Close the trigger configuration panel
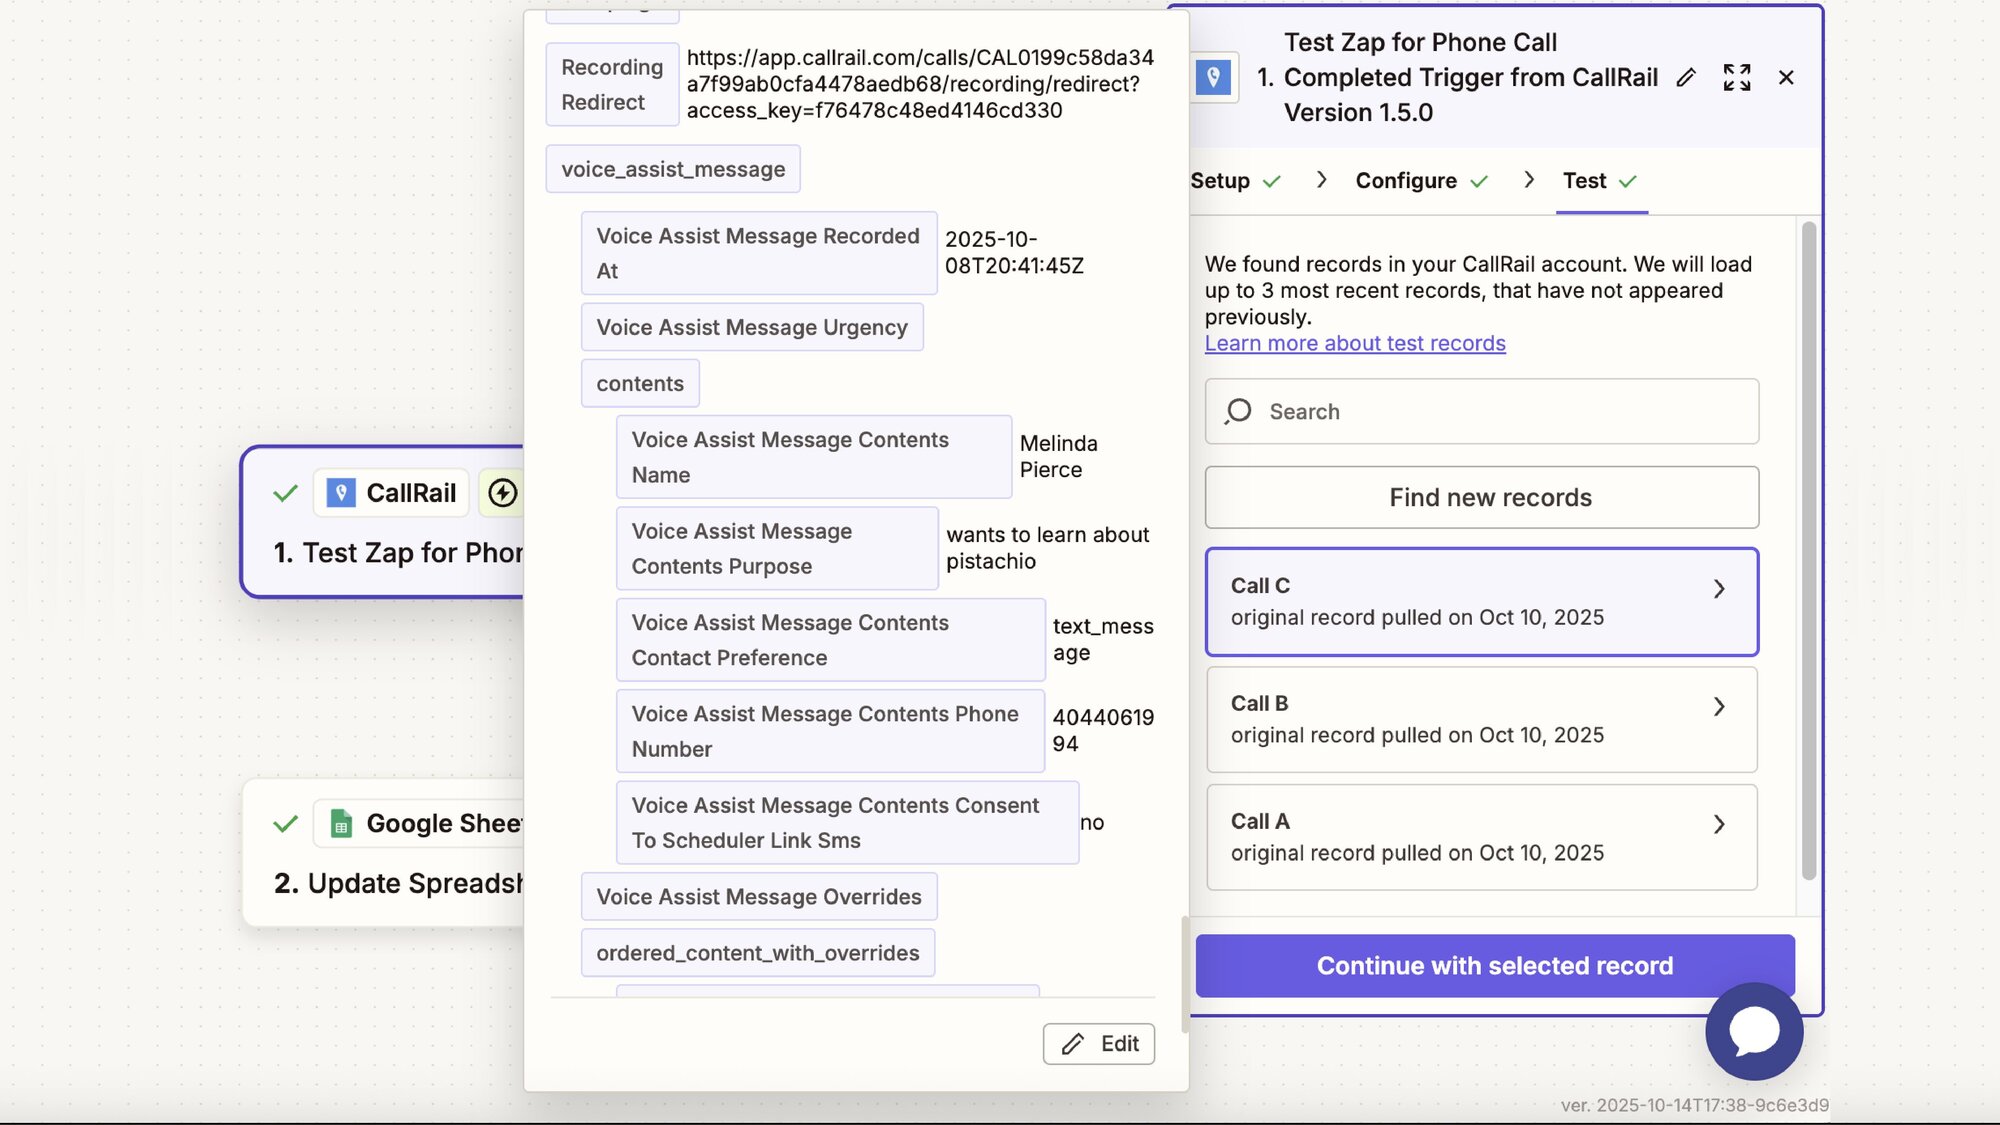The height and width of the screenshot is (1125, 2000). [x=1786, y=78]
